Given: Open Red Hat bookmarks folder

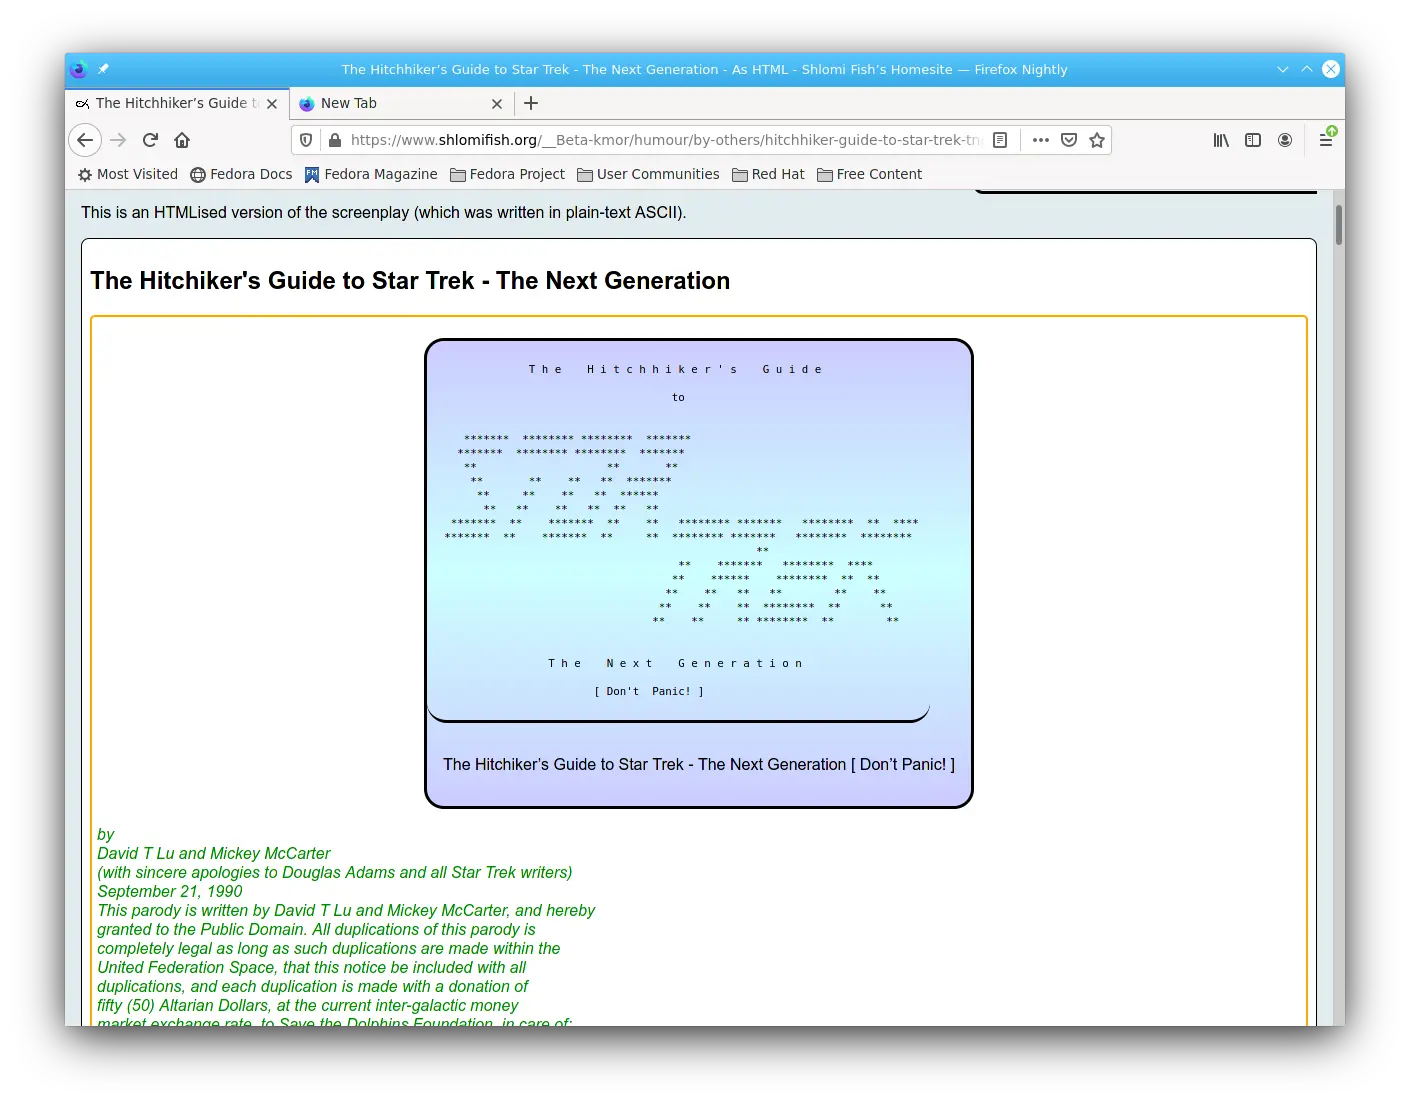Looking at the screenshot, I should pos(768,174).
